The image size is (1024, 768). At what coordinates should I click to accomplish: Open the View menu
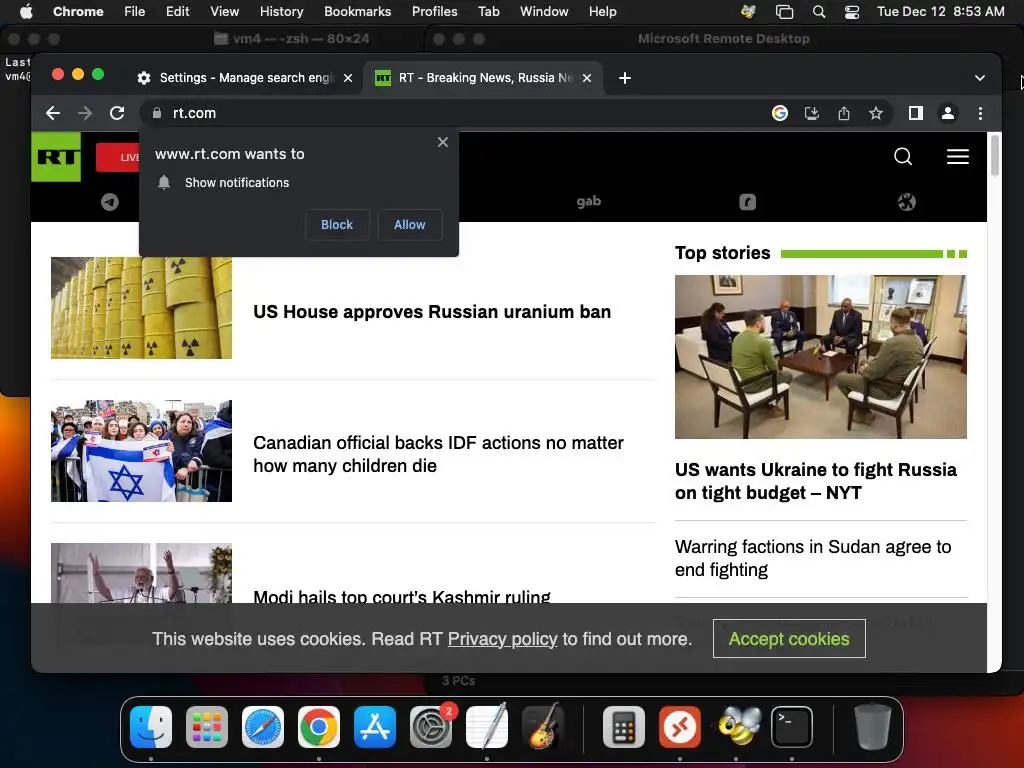pyautogui.click(x=224, y=11)
